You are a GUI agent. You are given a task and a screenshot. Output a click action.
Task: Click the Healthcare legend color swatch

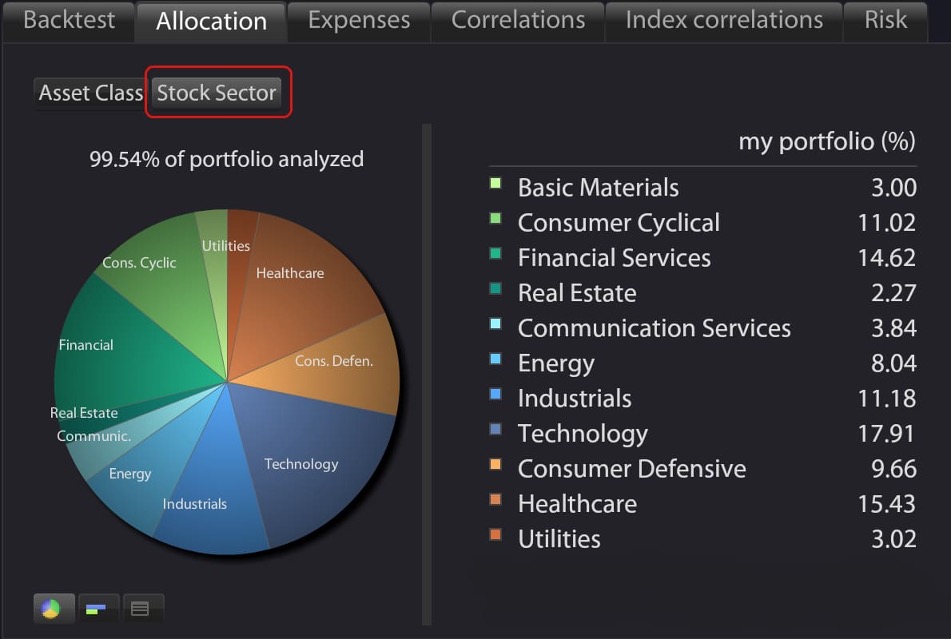pos(495,500)
